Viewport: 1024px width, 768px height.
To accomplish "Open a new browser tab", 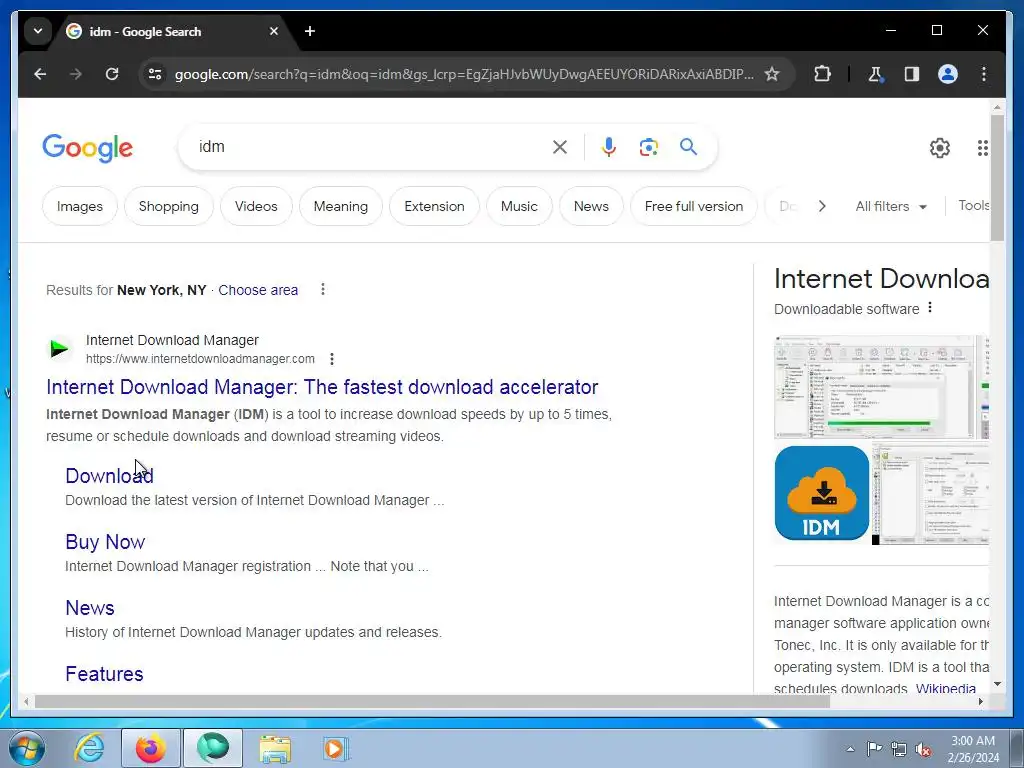I will coord(310,31).
